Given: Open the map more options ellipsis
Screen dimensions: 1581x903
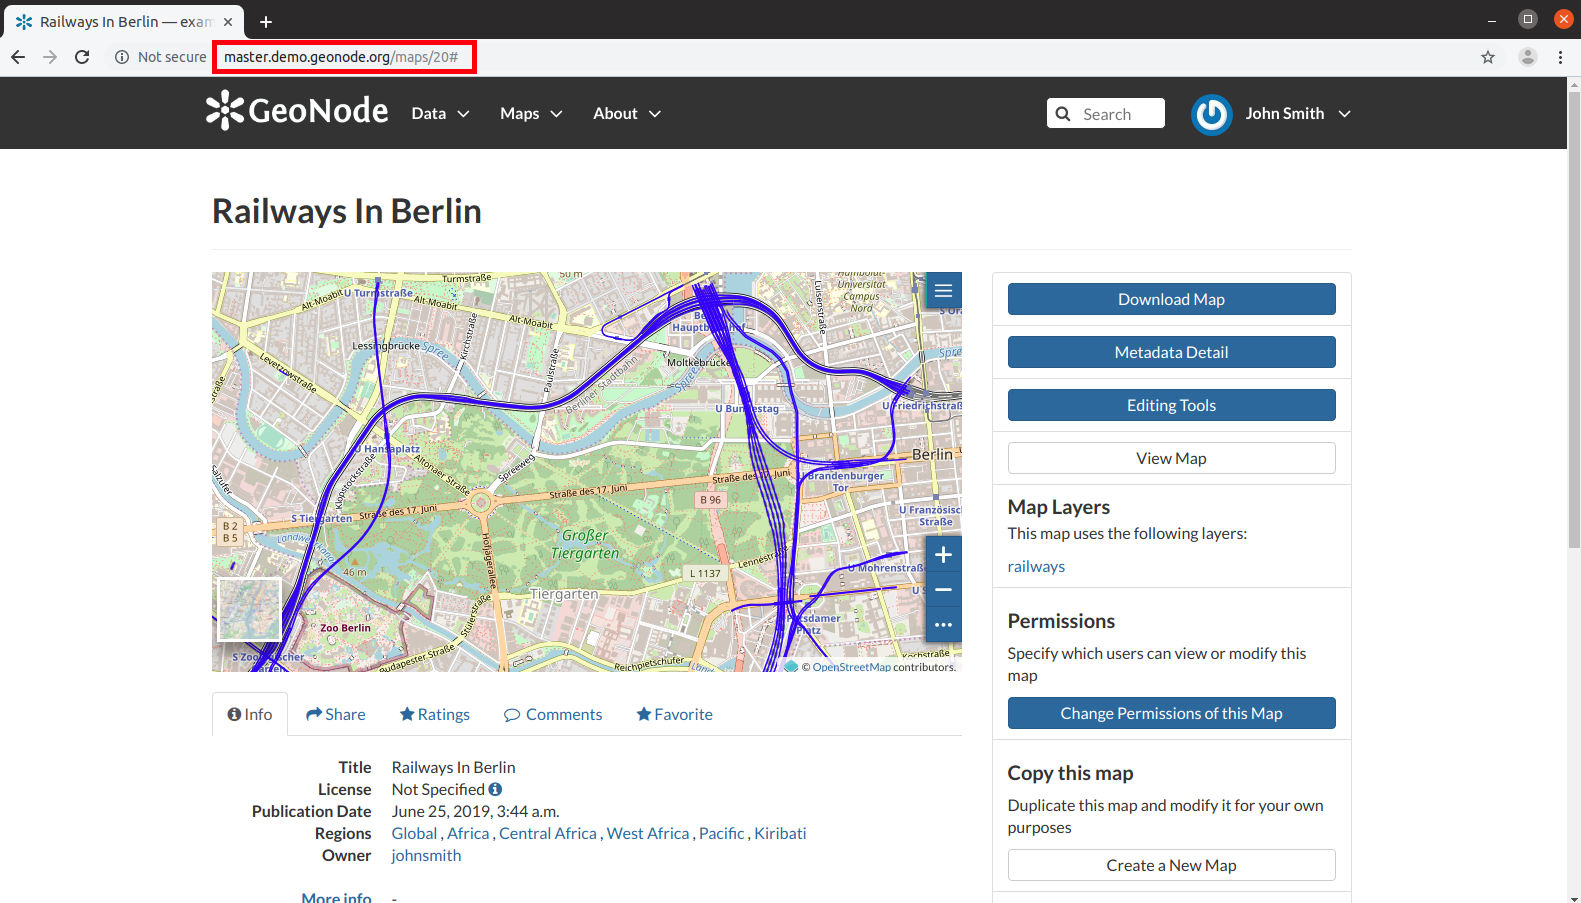Looking at the screenshot, I should click(943, 625).
